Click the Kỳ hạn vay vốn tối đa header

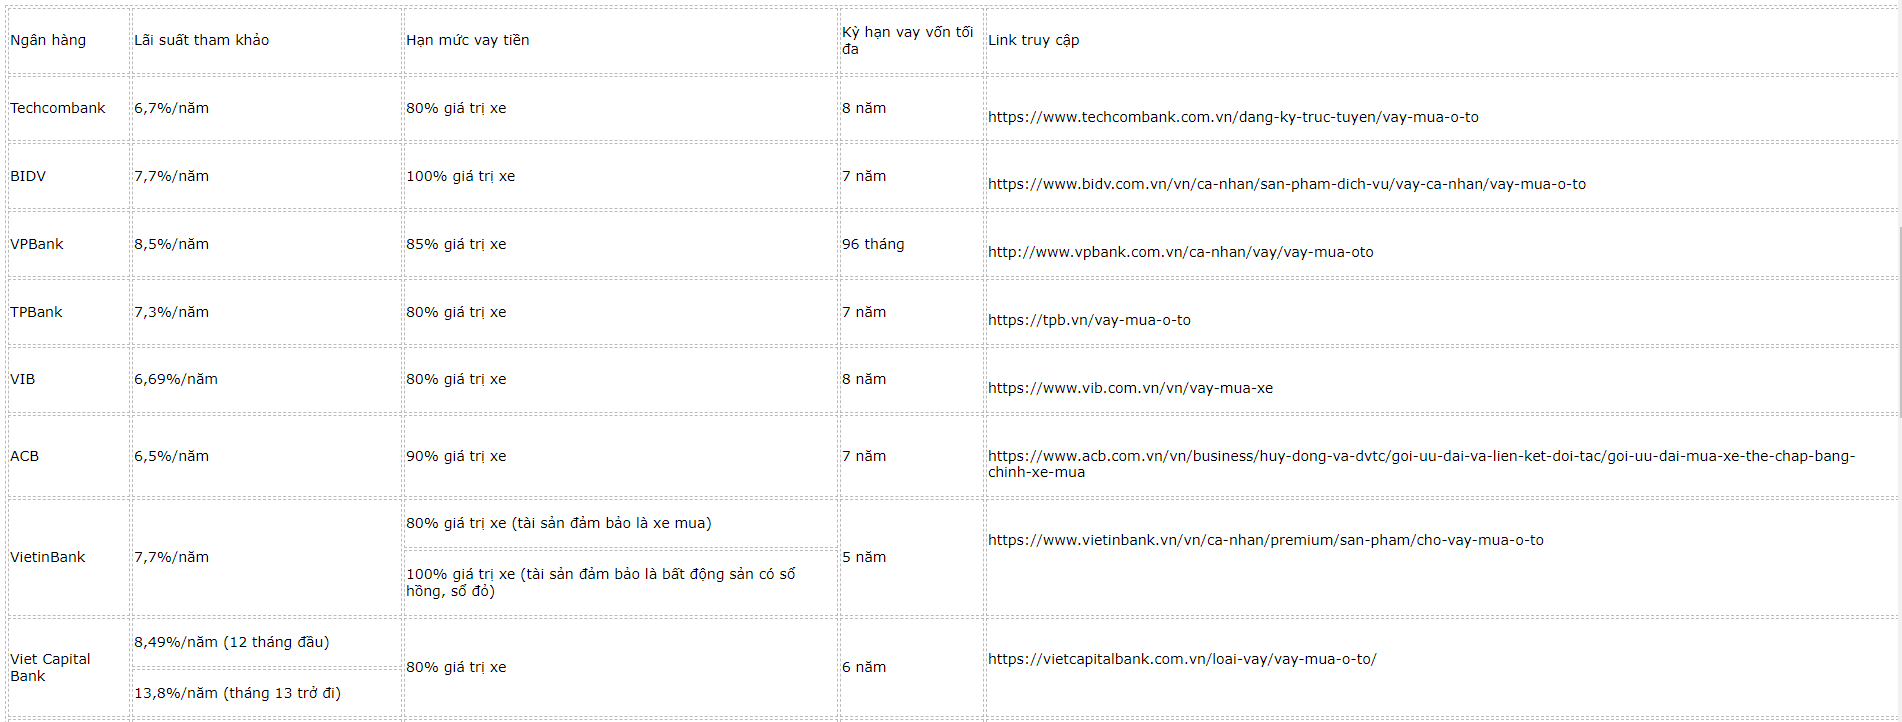(907, 40)
